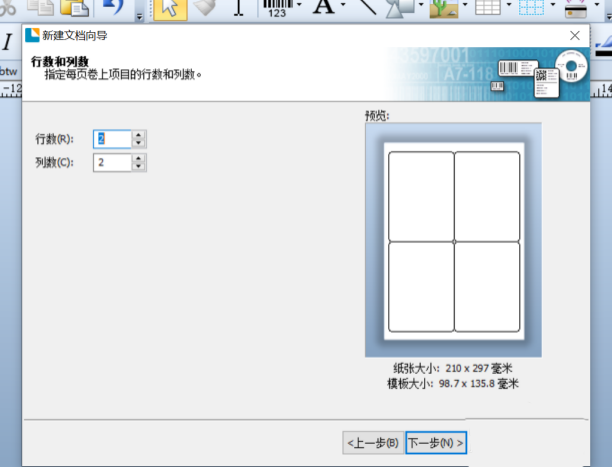Screen dimensions: 612x467
Task: Expand the picture tool dropdown arrow
Action: click(465, 5)
